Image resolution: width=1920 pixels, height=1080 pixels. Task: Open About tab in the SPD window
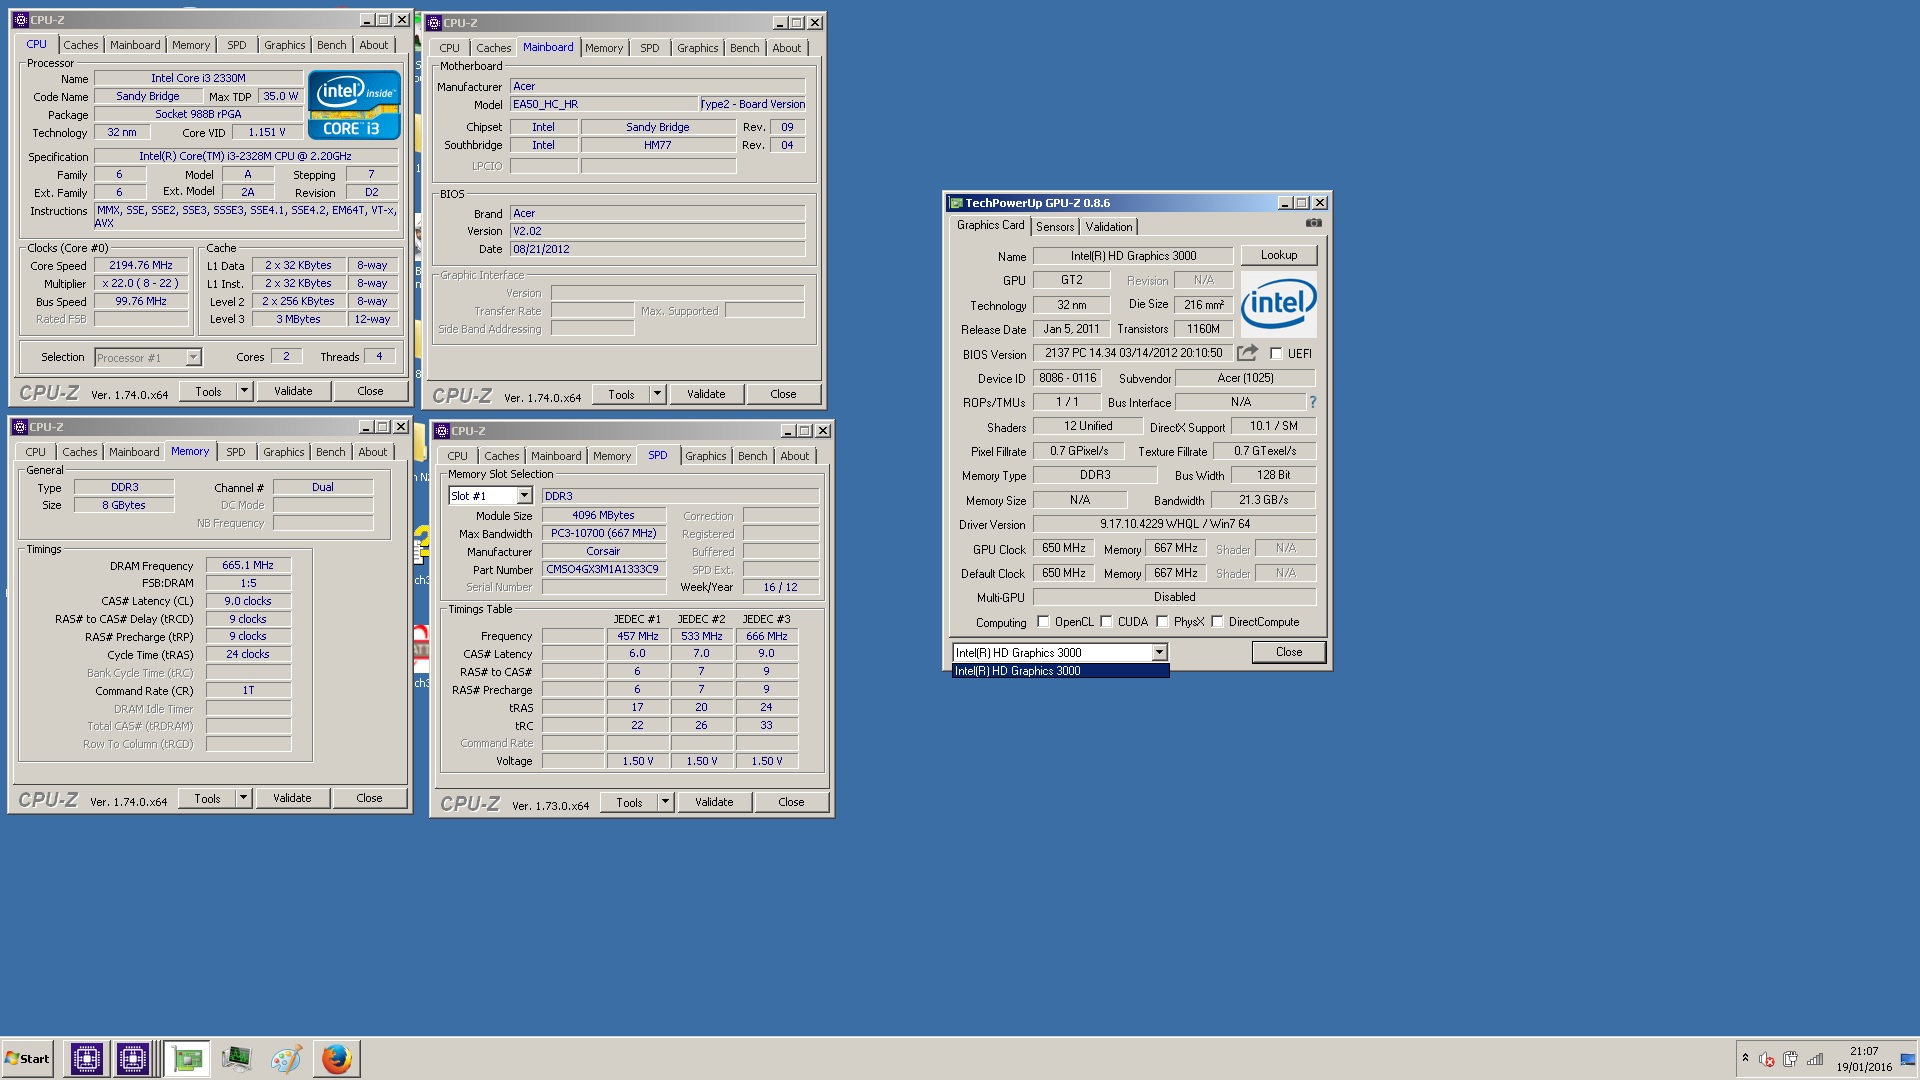(795, 456)
